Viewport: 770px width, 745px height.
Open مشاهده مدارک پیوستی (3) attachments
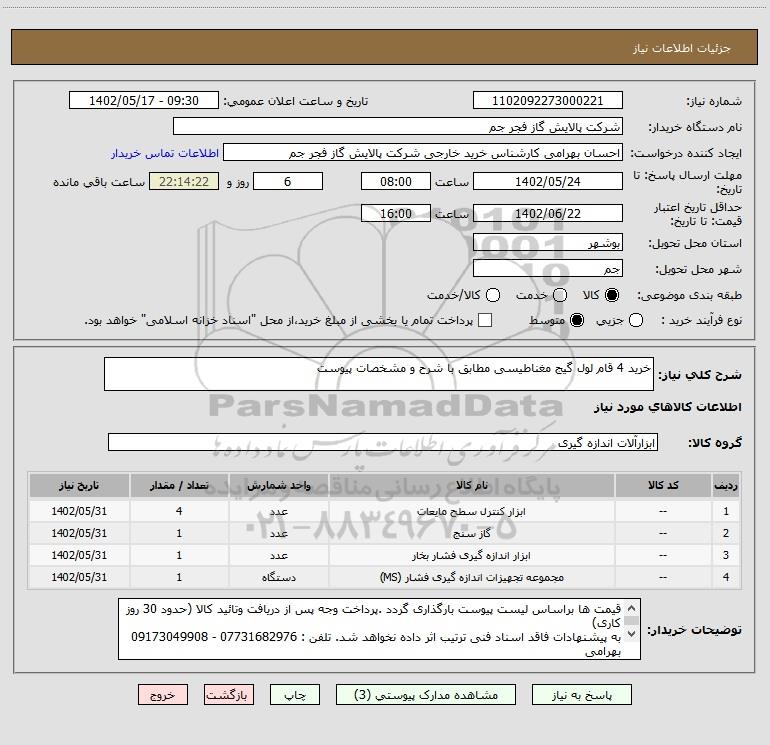pos(426,695)
